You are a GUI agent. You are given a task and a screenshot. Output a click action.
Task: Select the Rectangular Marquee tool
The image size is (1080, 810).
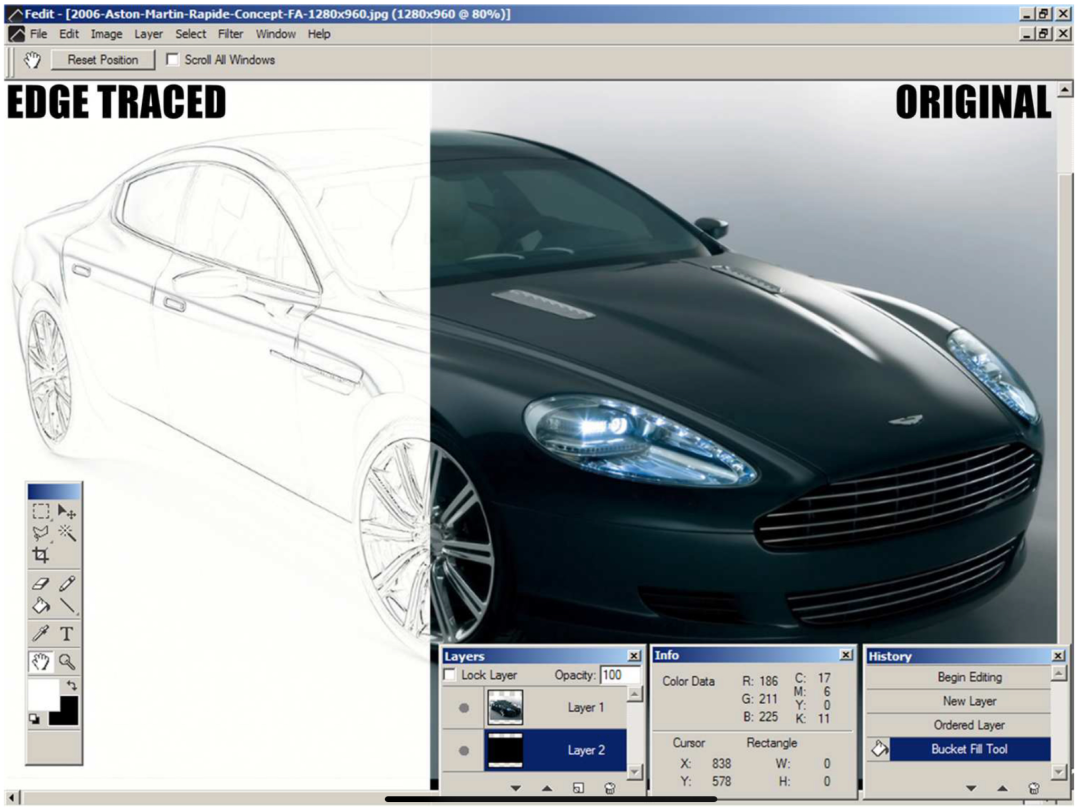(41, 512)
